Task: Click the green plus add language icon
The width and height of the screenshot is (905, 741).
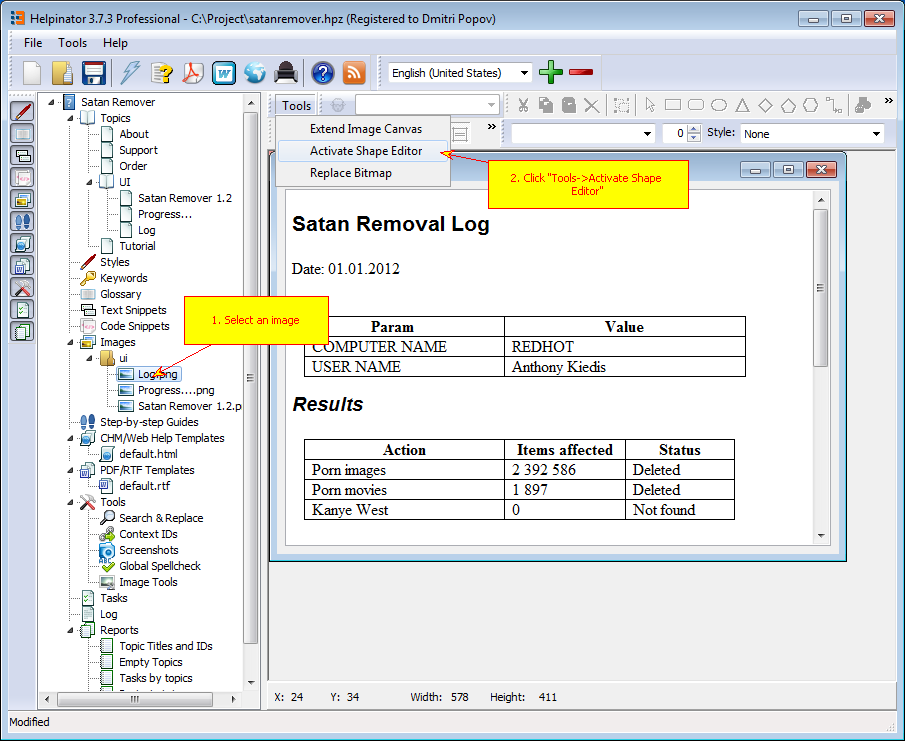Action: pyautogui.click(x=551, y=72)
